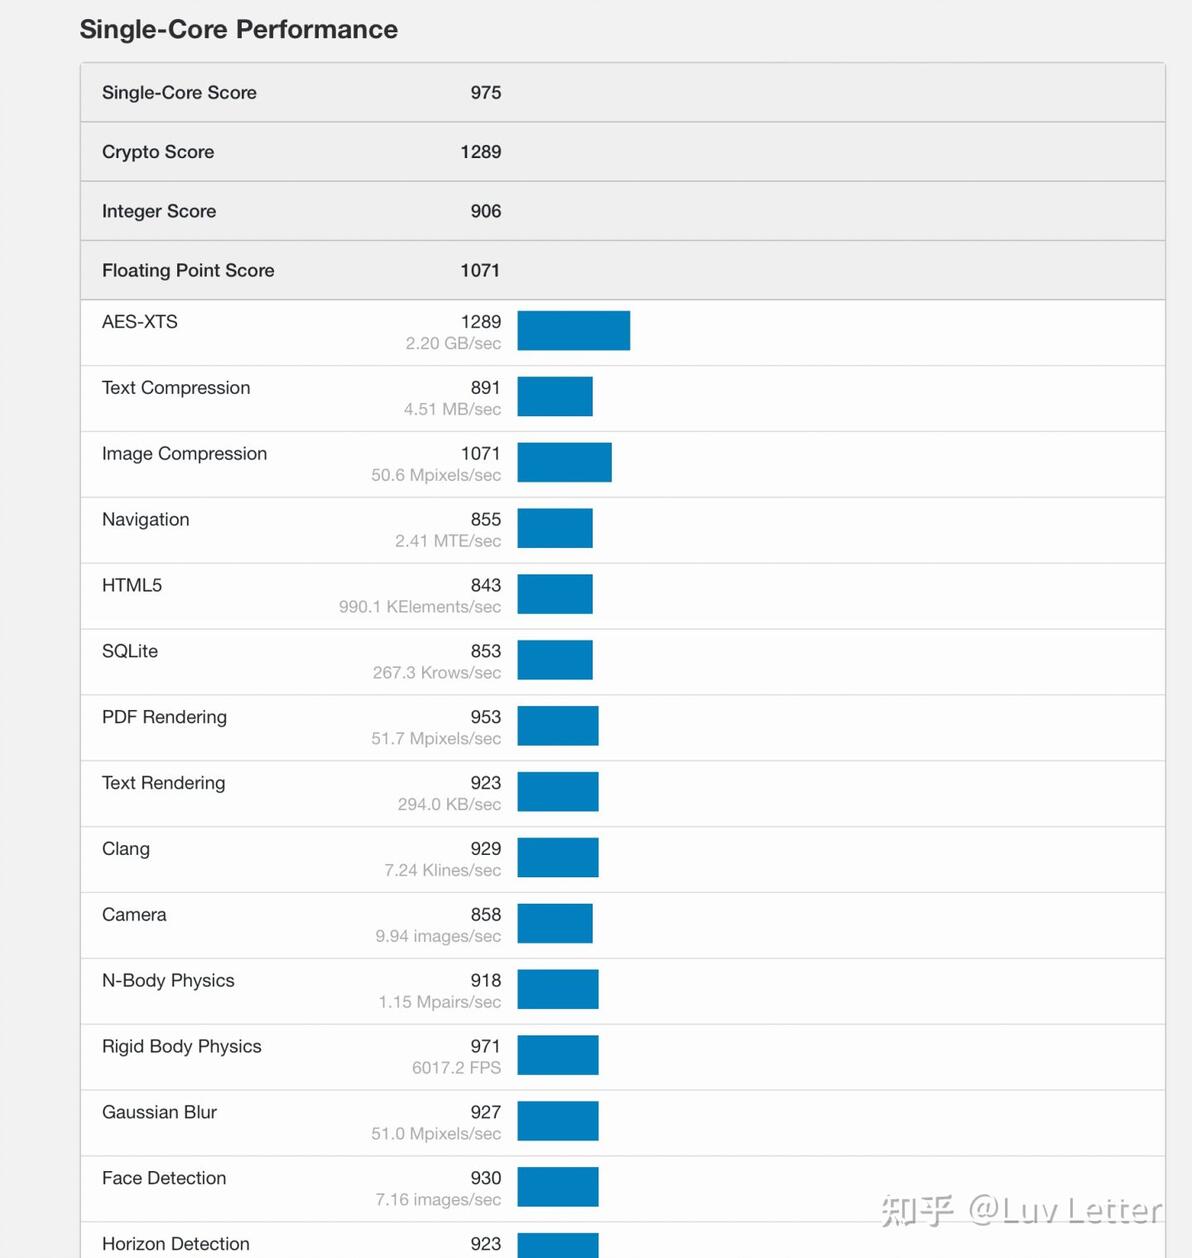This screenshot has height=1258, width=1192.
Task: Click the AES-XTS blue bar
Action: click(x=574, y=331)
